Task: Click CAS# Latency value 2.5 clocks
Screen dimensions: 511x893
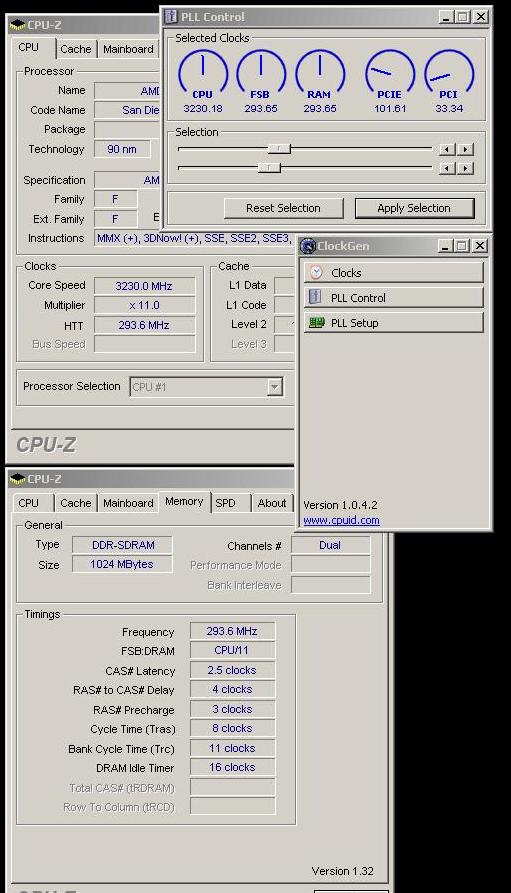Action: (x=232, y=670)
